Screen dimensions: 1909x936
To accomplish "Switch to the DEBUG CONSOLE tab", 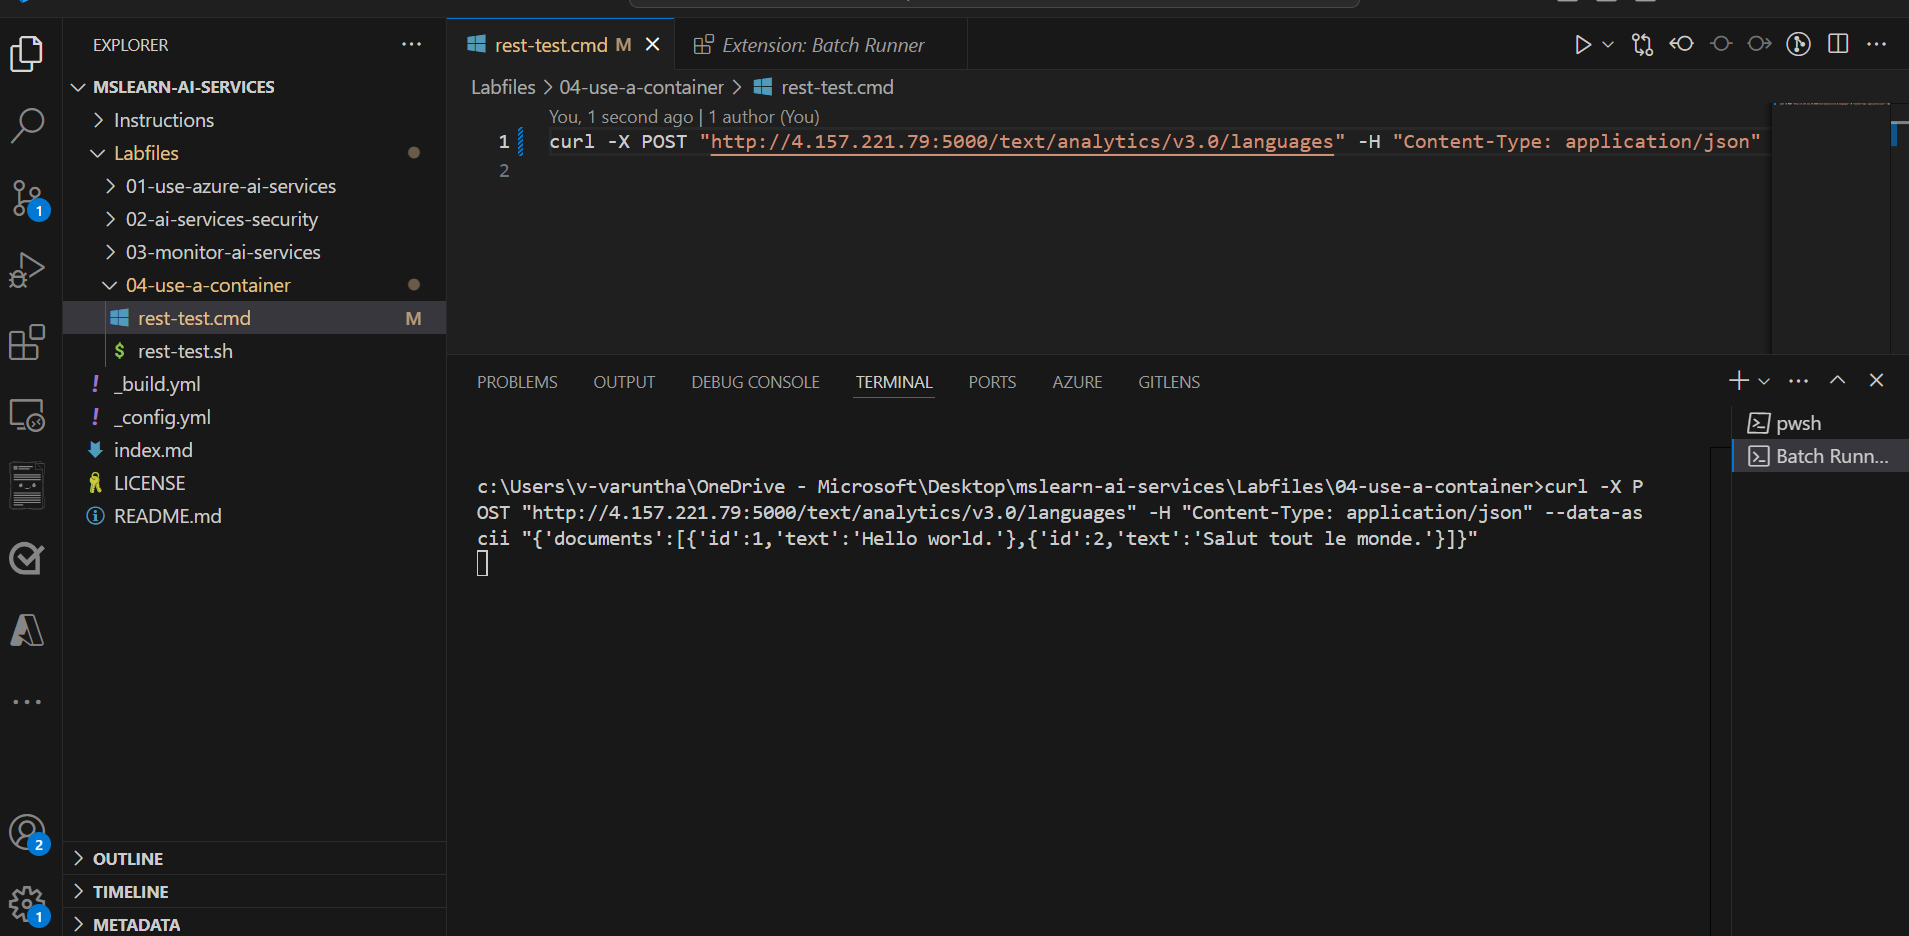I will click(755, 382).
